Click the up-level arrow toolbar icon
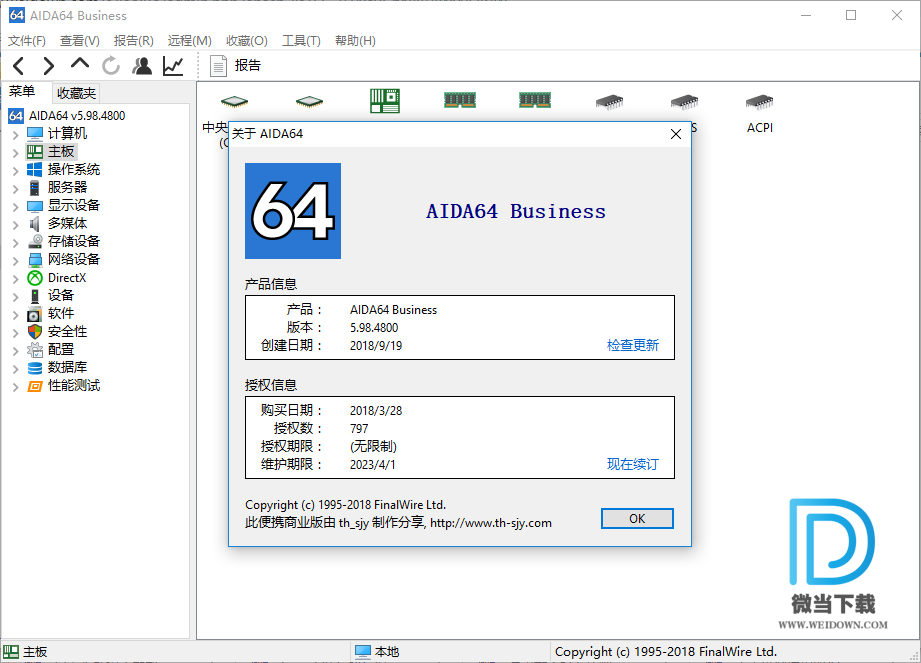Image resolution: width=921 pixels, height=663 pixels. click(x=80, y=63)
